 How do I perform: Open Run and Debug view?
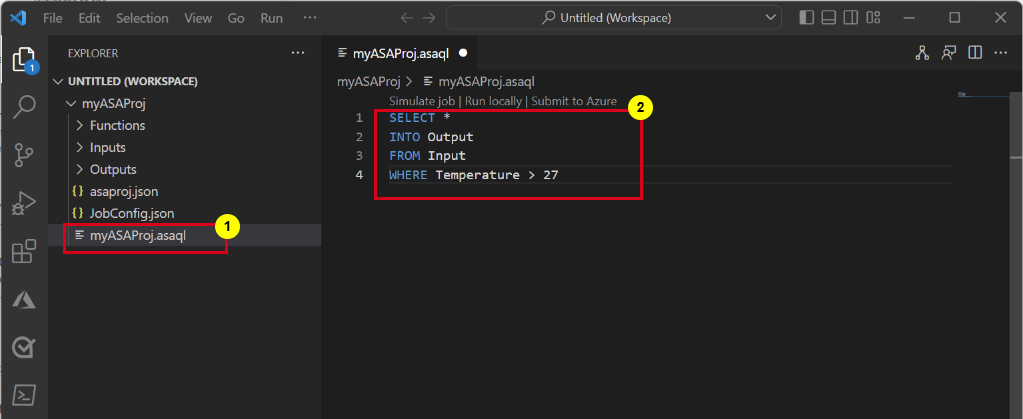(24, 204)
